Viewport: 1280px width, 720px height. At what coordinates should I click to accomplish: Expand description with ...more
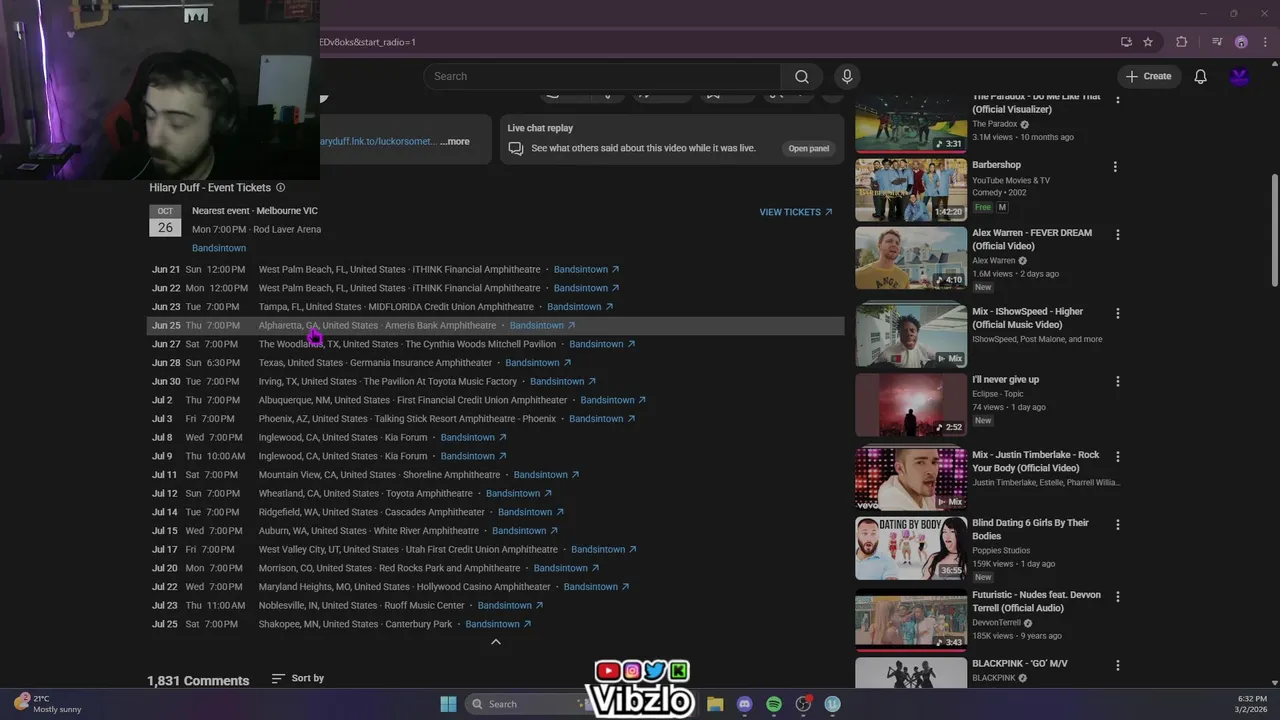(x=455, y=142)
